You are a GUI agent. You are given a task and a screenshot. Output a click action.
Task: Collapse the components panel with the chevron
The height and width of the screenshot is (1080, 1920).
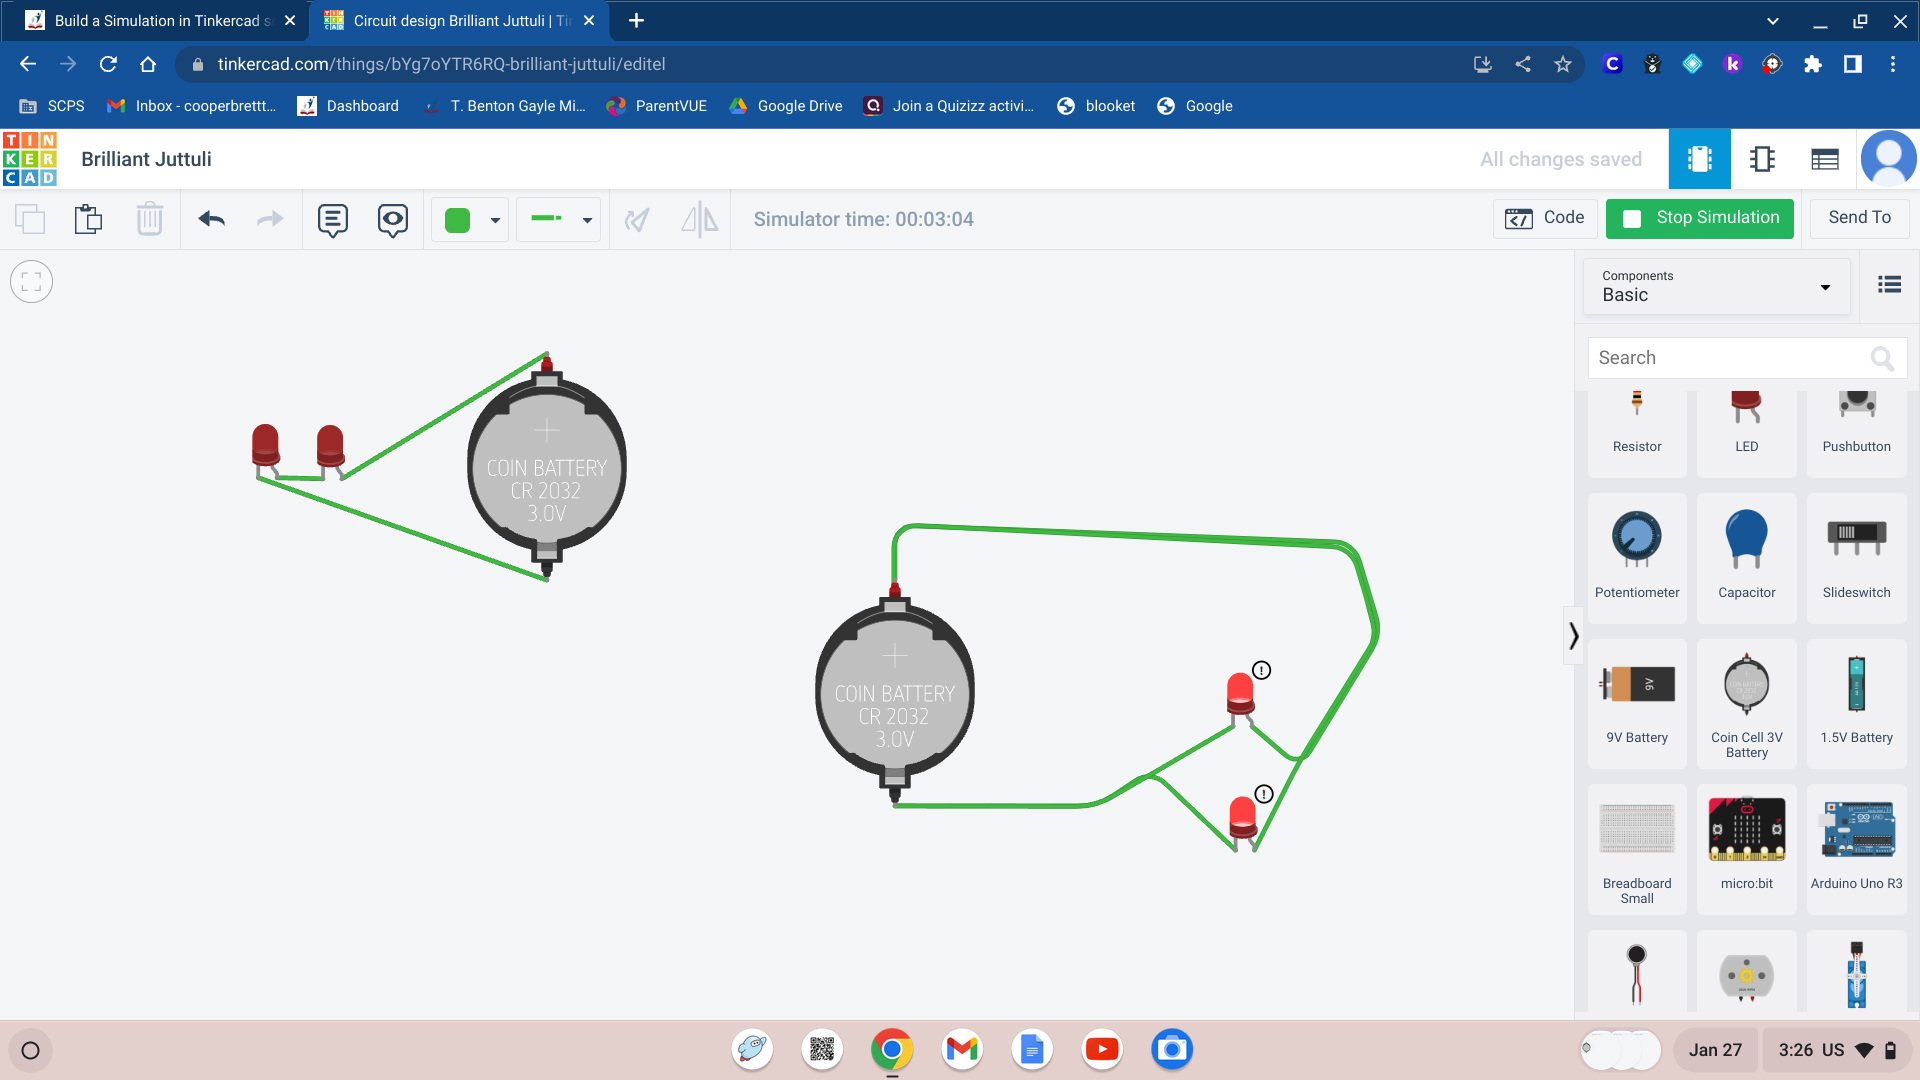point(1574,635)
